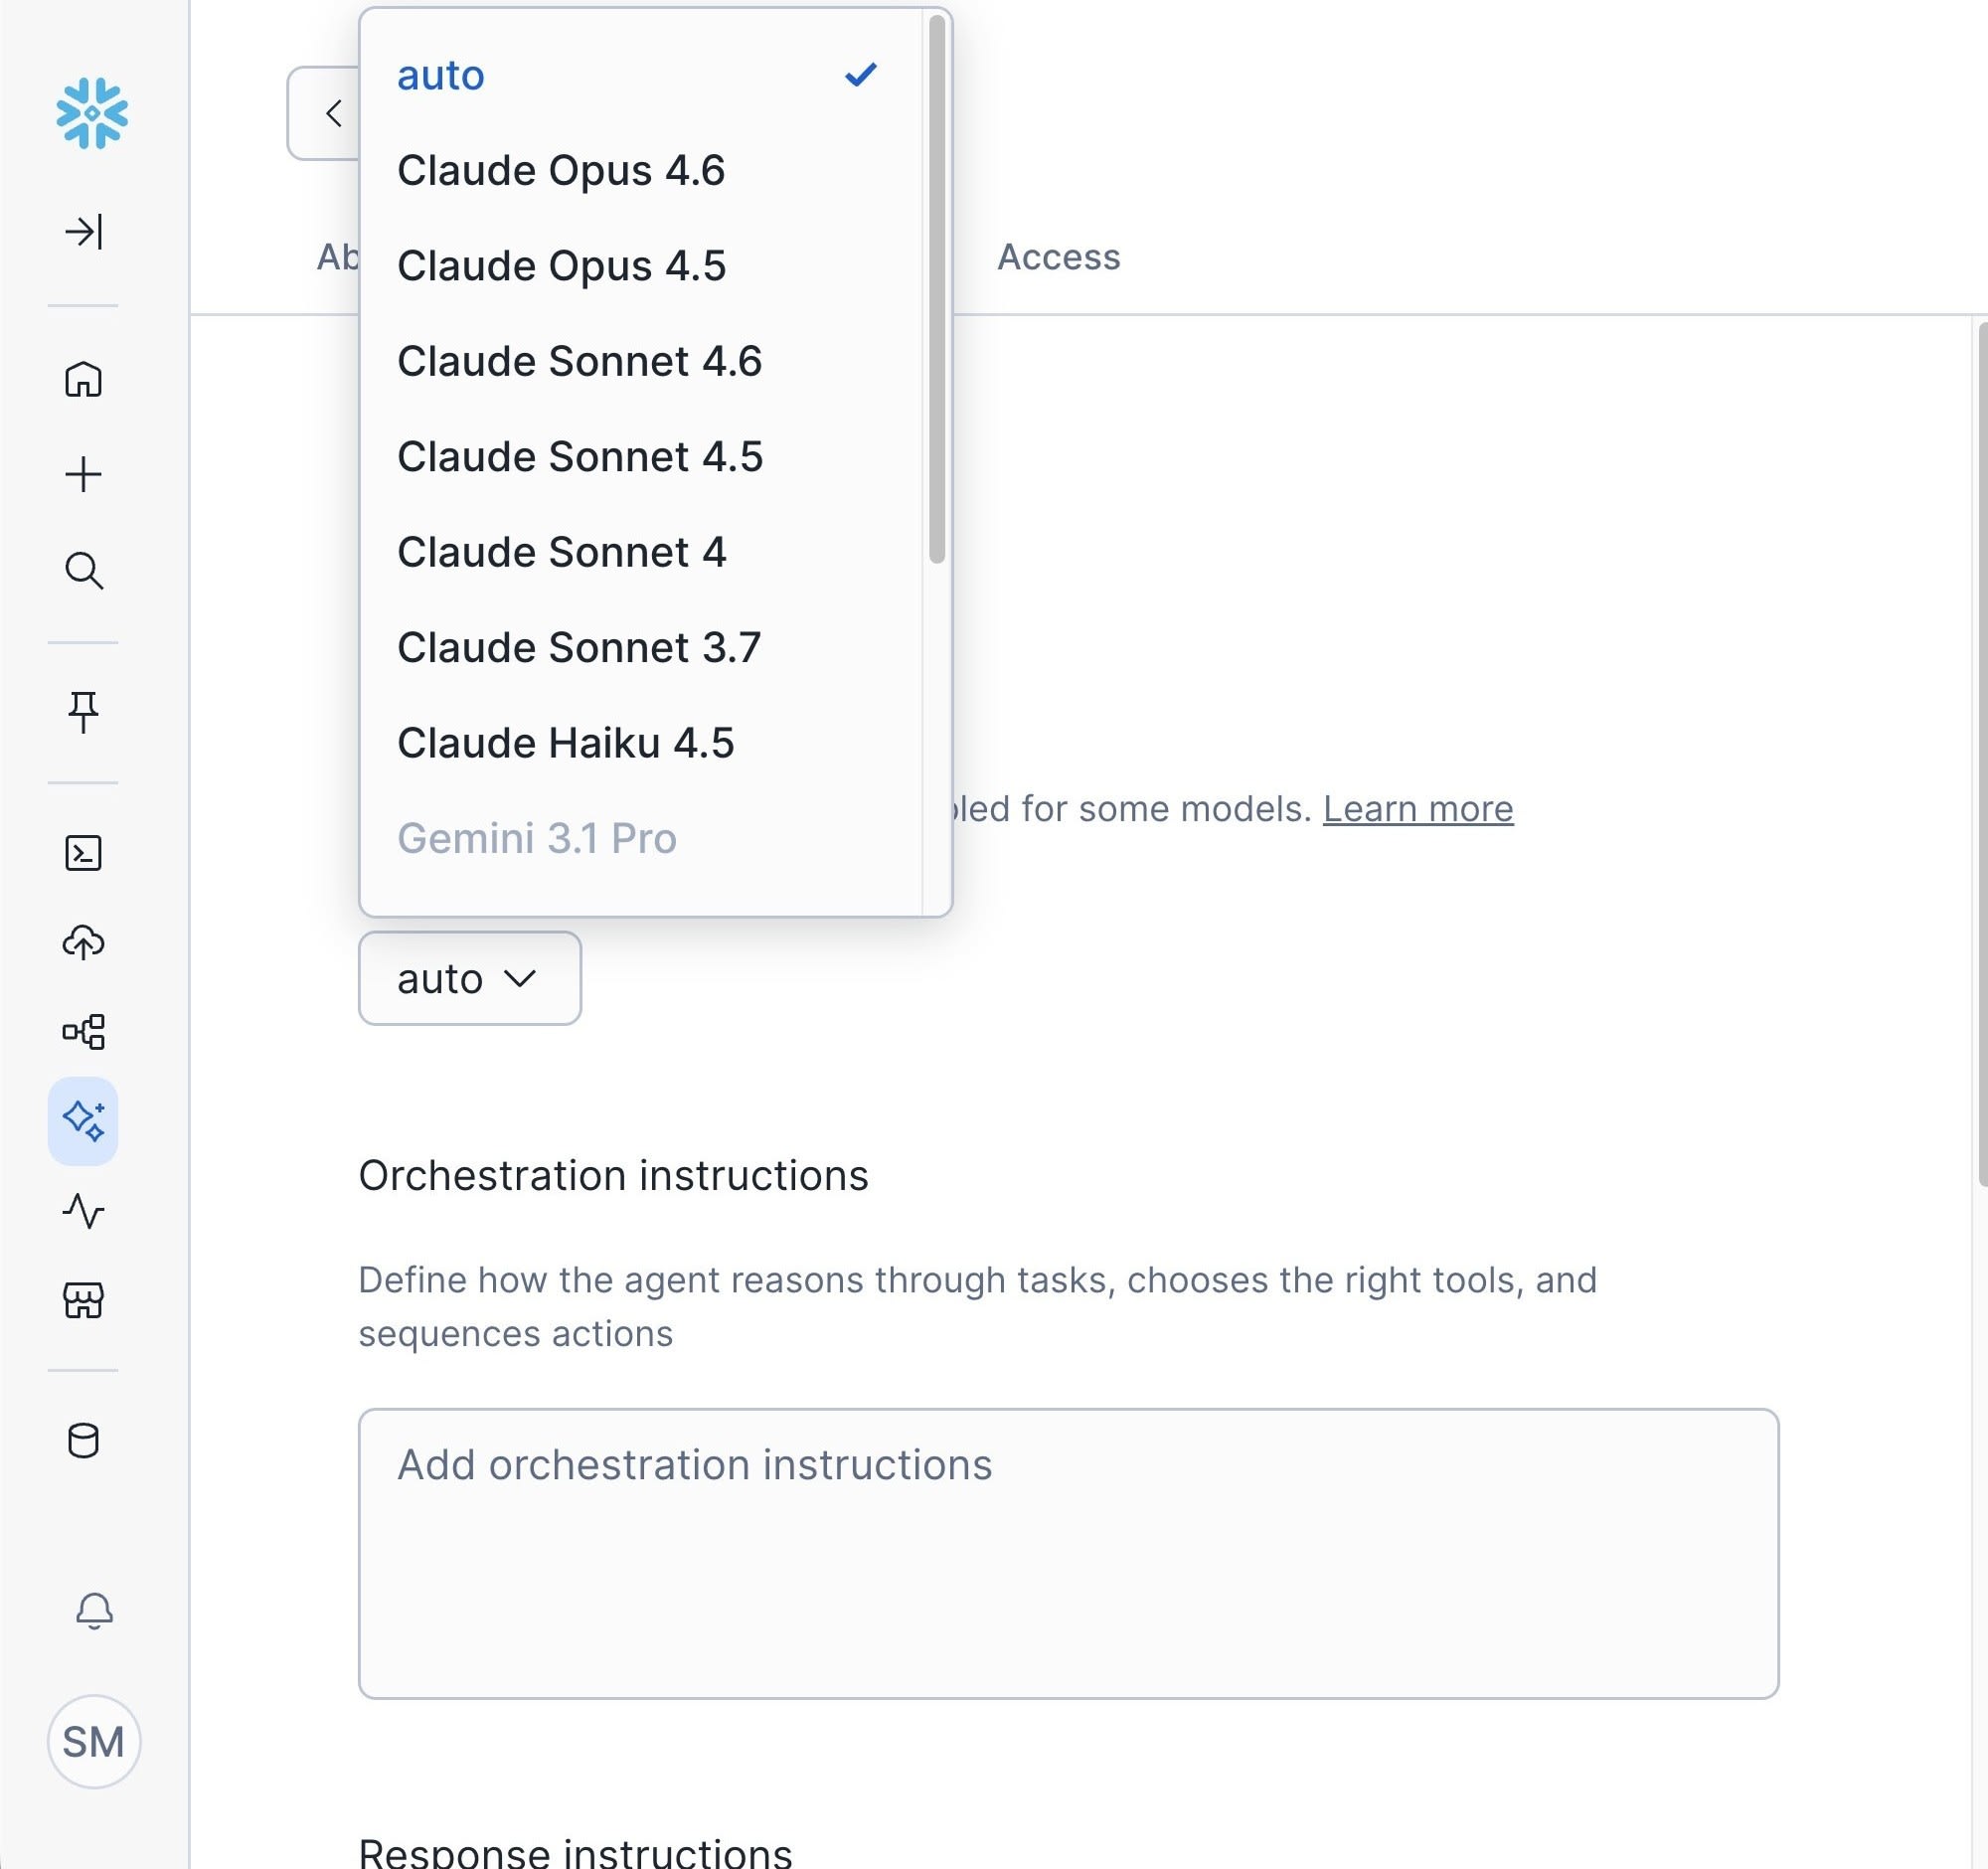Open the cloud upload Ingestion icon
This screenshot has height=1869, width=1988.
click(x=84, y=942)
